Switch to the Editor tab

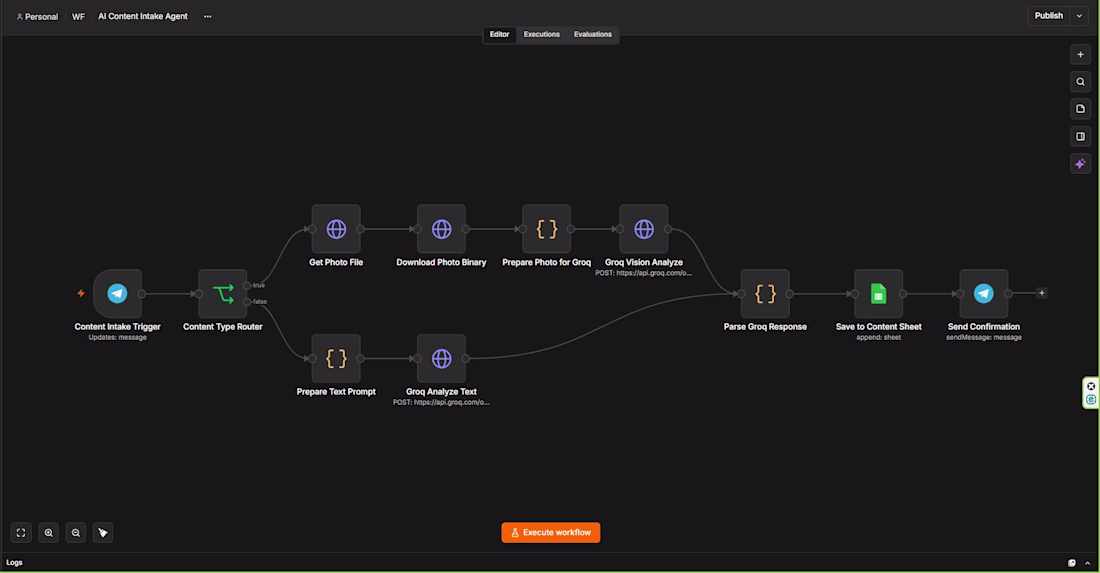pyautogui.click(x=499, y=34)
